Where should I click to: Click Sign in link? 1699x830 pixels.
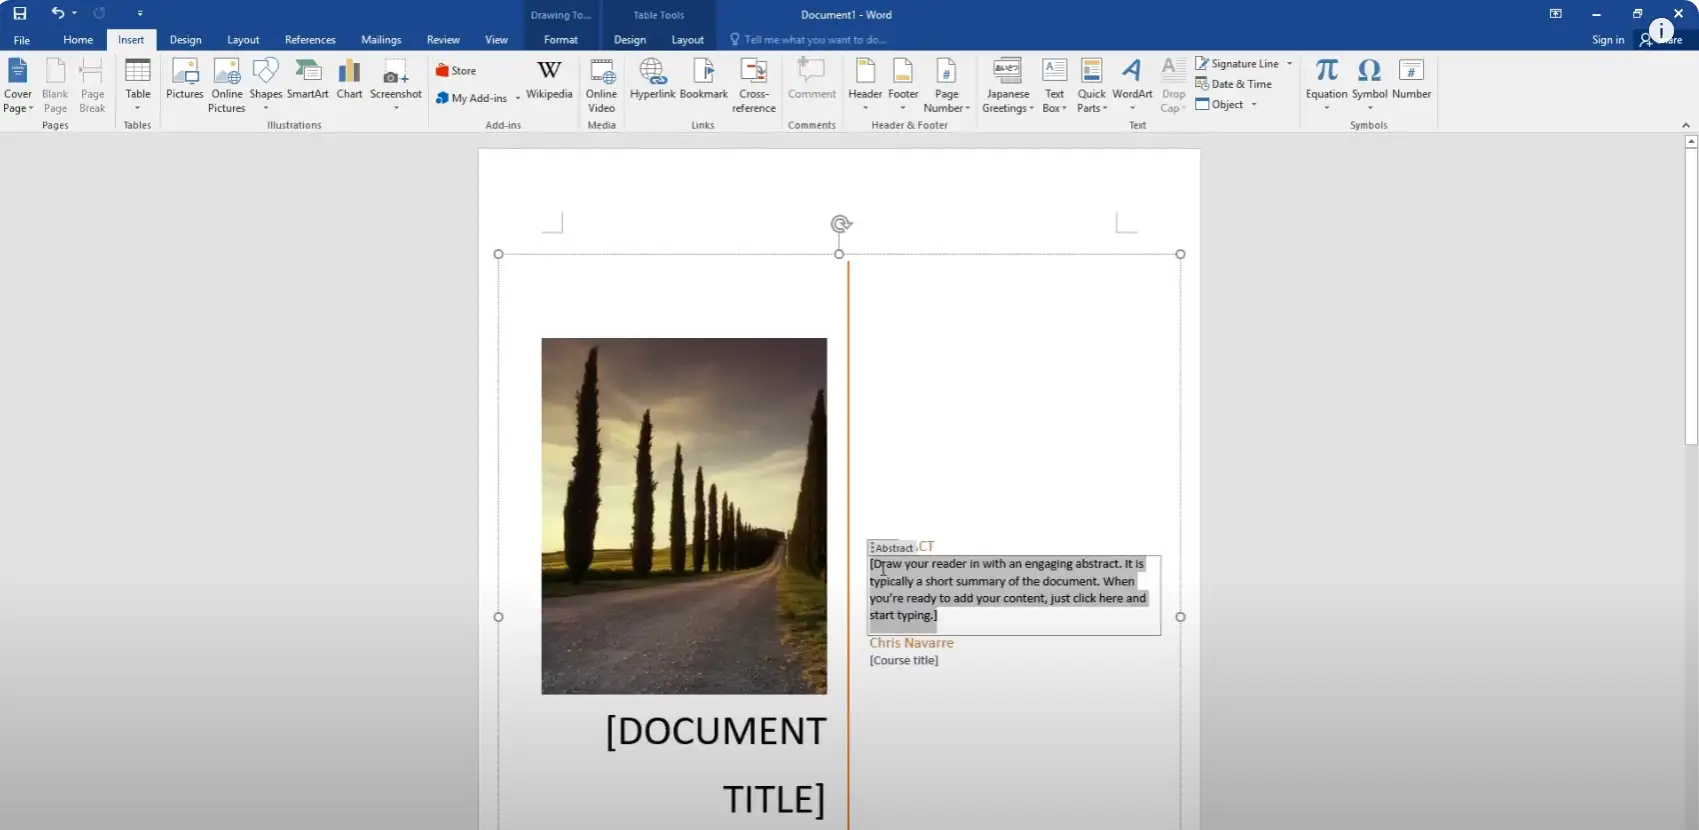tap(1607, 40)
